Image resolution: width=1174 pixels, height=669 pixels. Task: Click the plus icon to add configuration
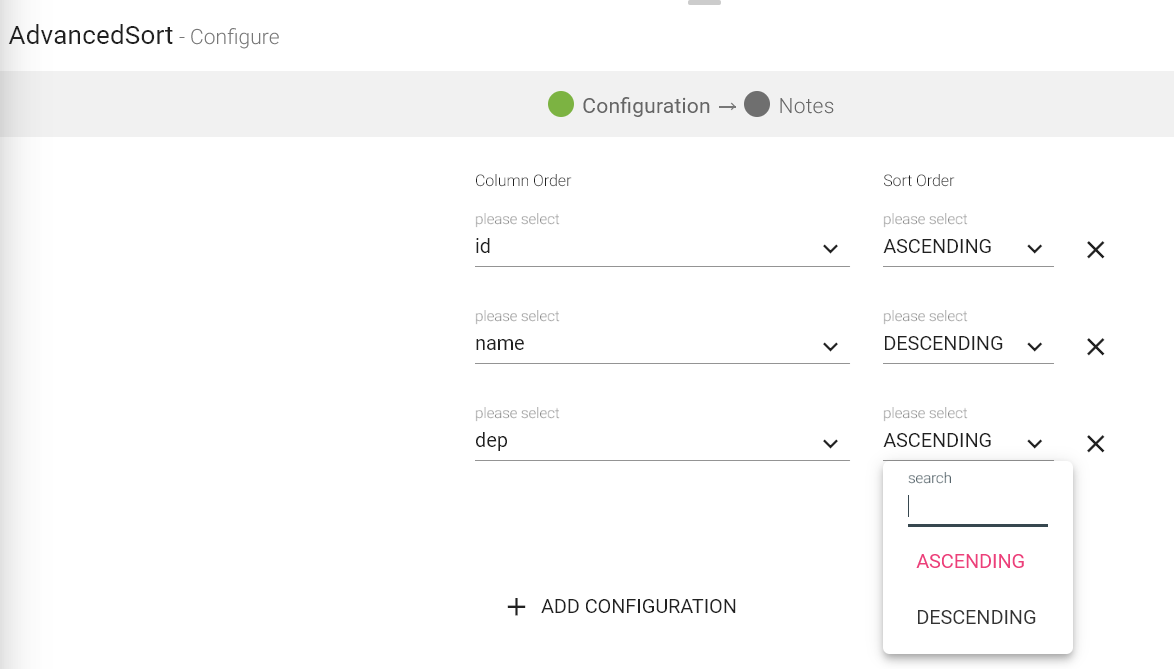[516, 607]
